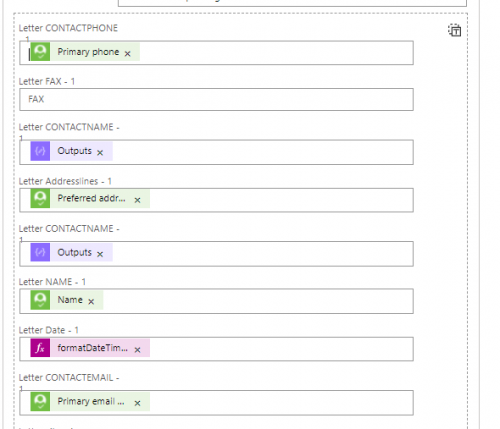This screenshot has width=500, height=429.
Task: Click the array/detail-input switch icon at the top right
Action: pyautogui.click(x=455, y=30)
